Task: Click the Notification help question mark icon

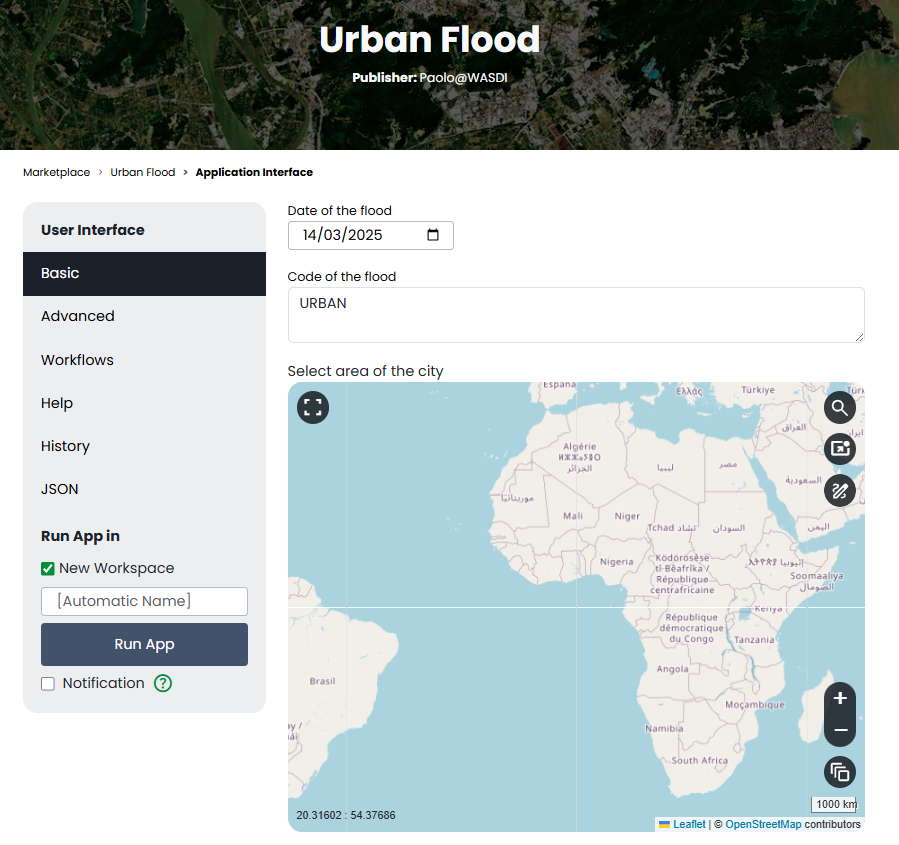Action: click(x=163, y=683)
